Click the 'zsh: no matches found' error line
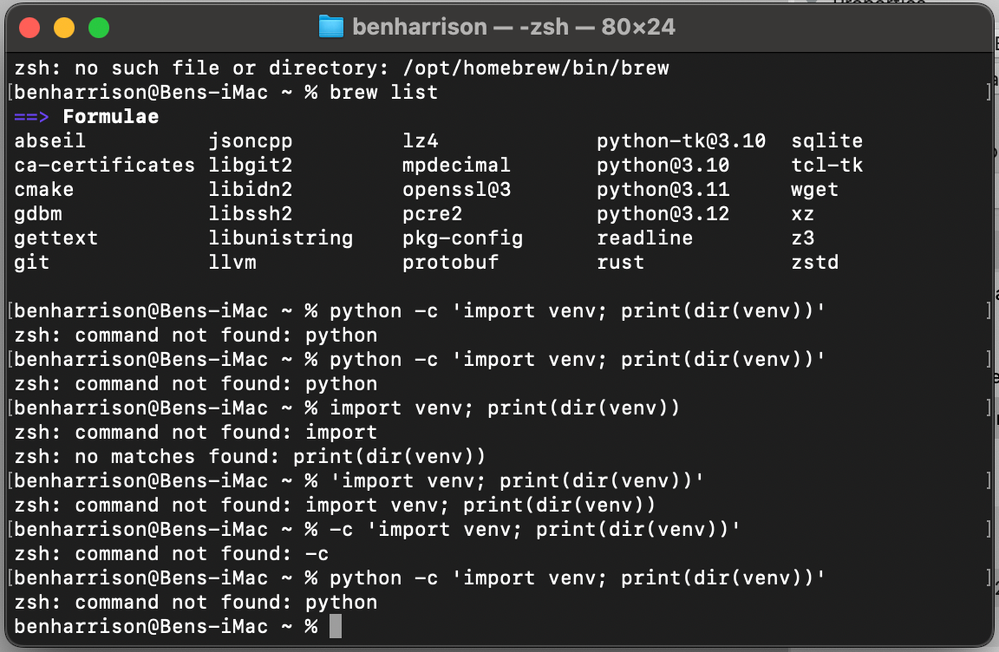This screenshot has height=652, width=999. (250, 456)
